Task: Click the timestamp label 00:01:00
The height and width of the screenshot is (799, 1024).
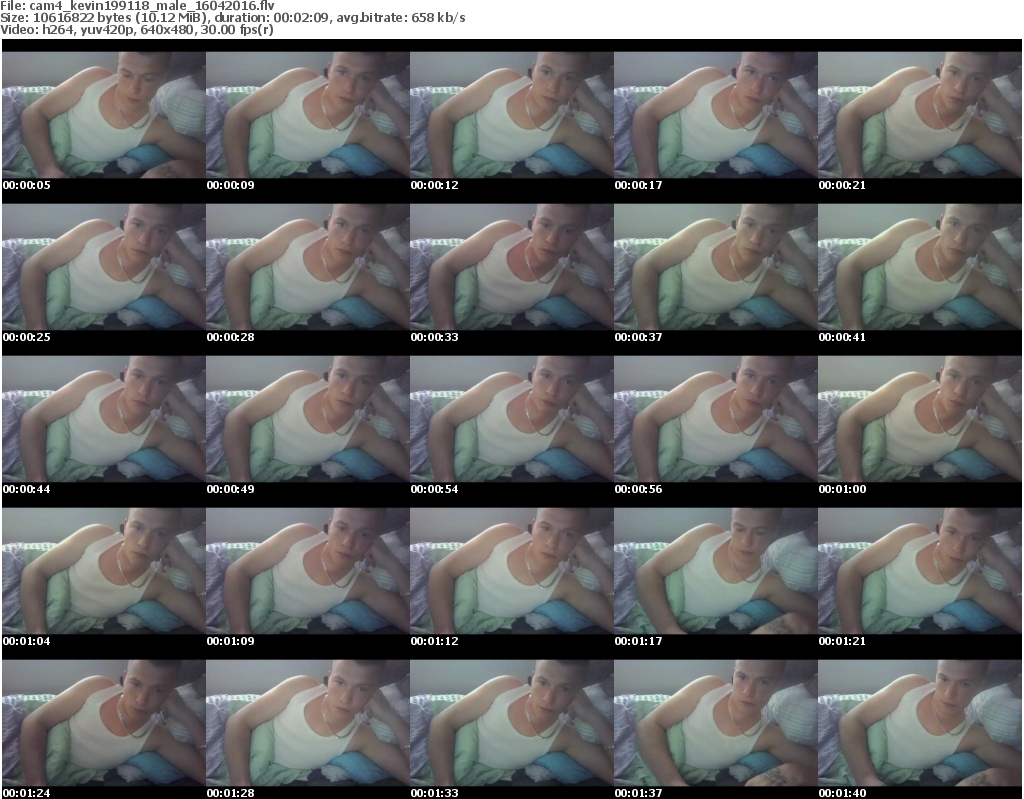Action: 842,489
